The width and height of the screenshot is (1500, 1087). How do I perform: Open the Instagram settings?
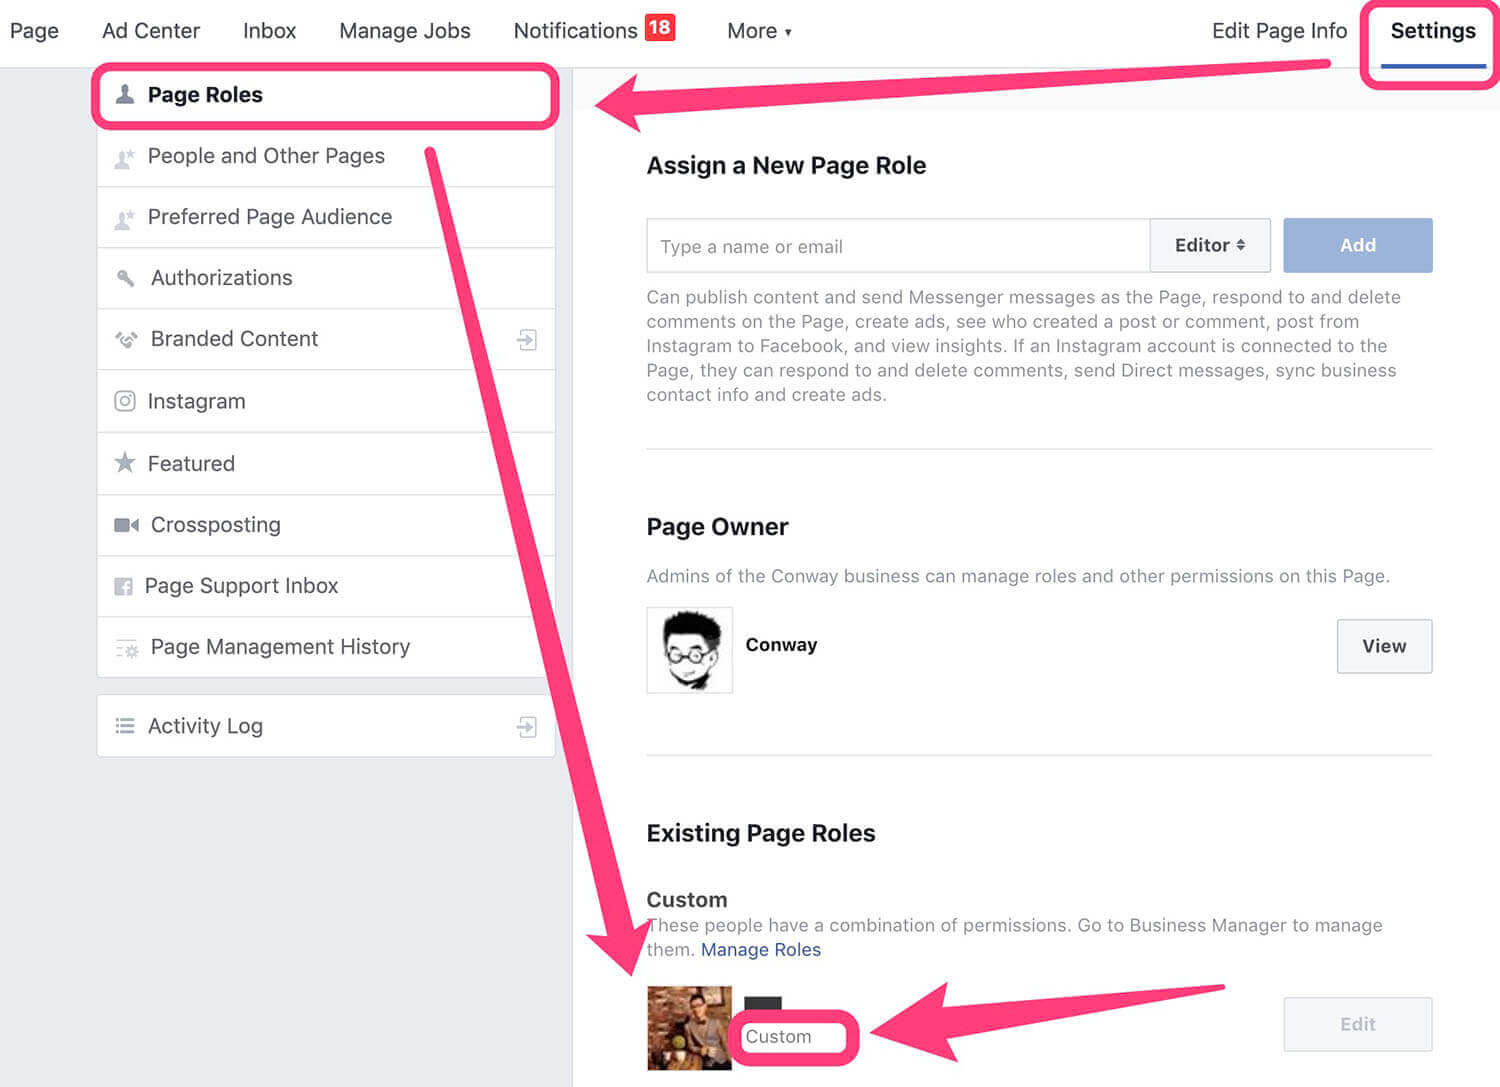[326, 401]
